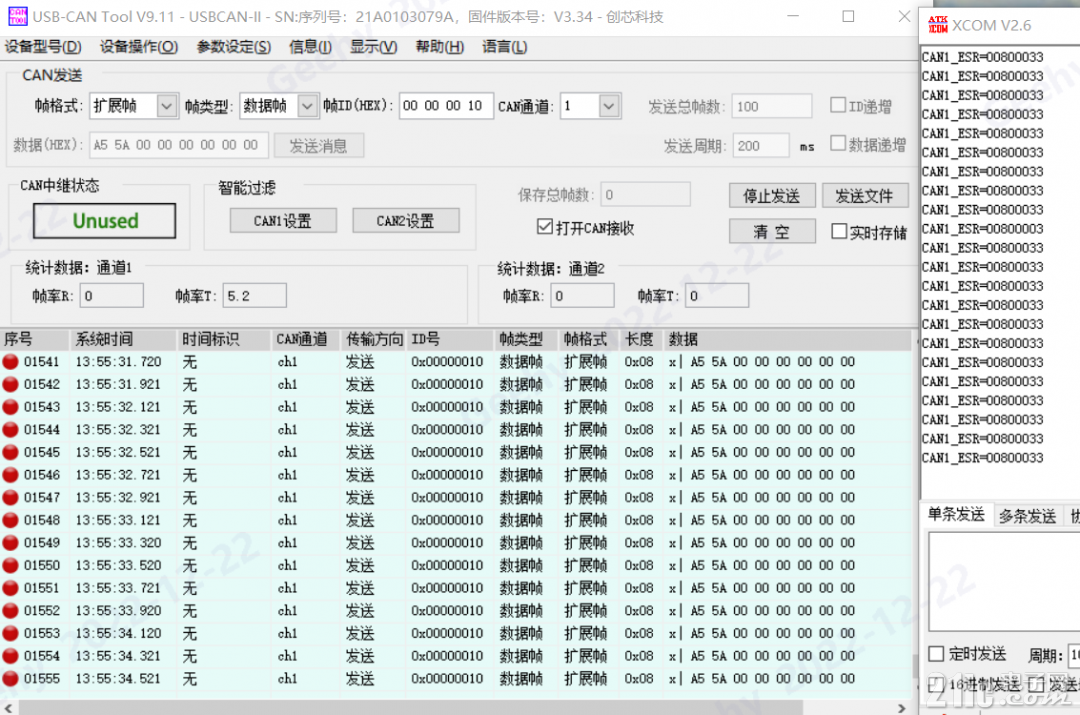
Task: Enable the 数据递增 checkbox
Action: click(838, 143)
